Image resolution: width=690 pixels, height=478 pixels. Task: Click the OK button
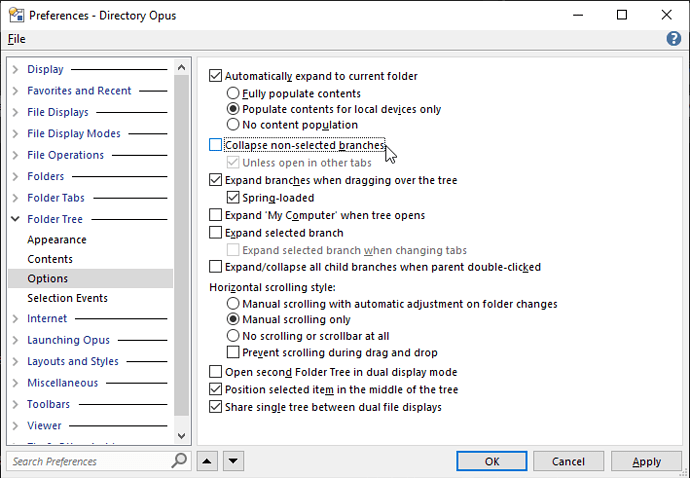click(x=492, y=461)
